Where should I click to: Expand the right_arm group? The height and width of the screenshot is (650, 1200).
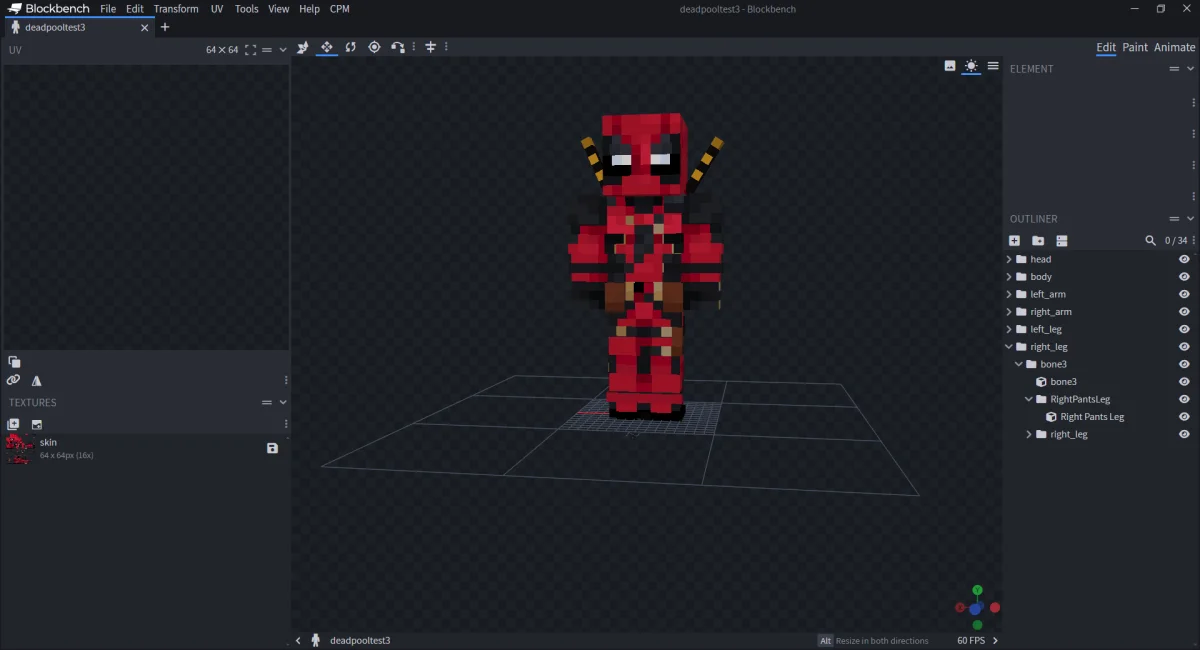click(x=1009, y=312)
